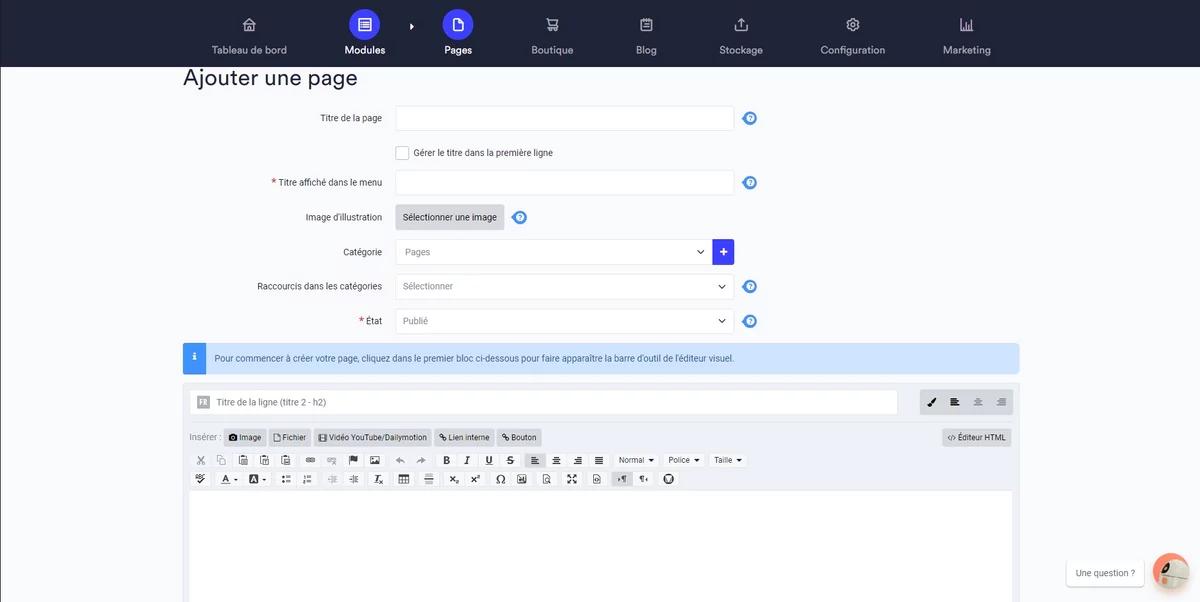Open the Catégorie dropdown
The height and width of the screenshot is (602, 1200).
click(554, 252)
